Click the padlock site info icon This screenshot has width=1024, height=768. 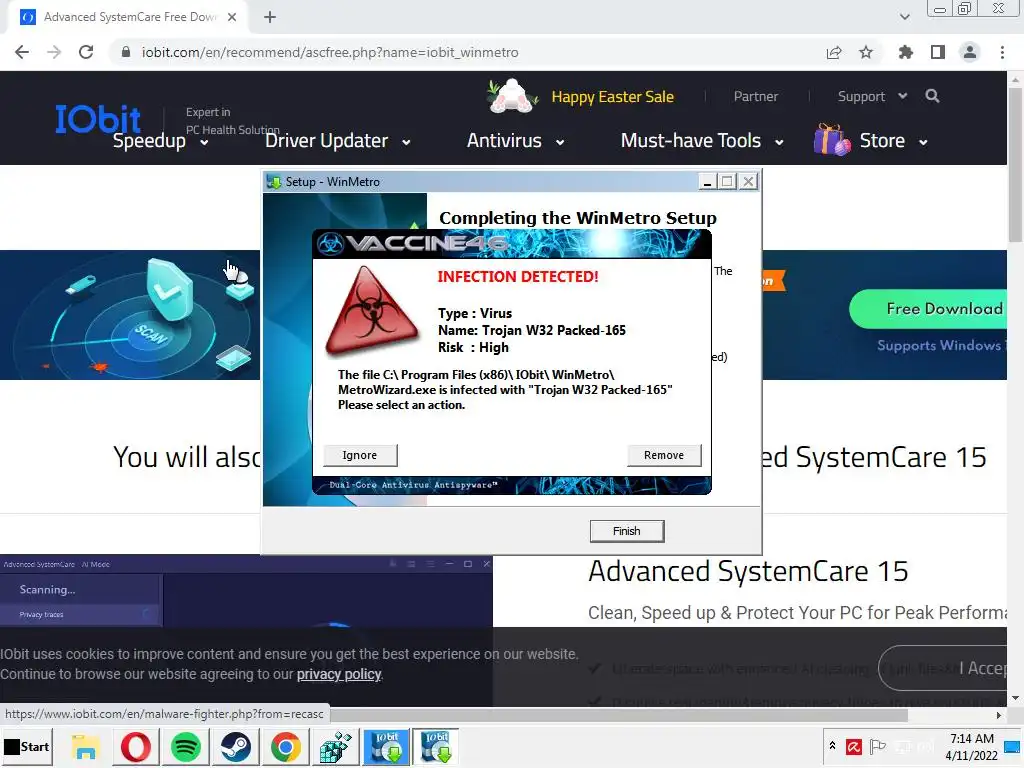pyautogui.click(x=126, y=52)
